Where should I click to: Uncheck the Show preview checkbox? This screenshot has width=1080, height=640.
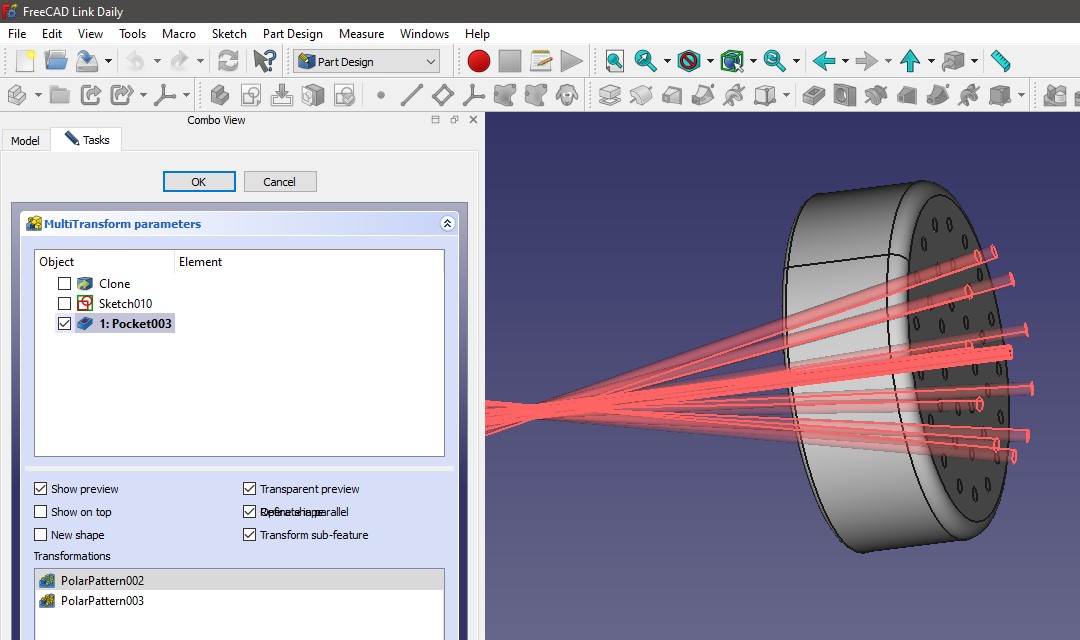click(41, 489)
